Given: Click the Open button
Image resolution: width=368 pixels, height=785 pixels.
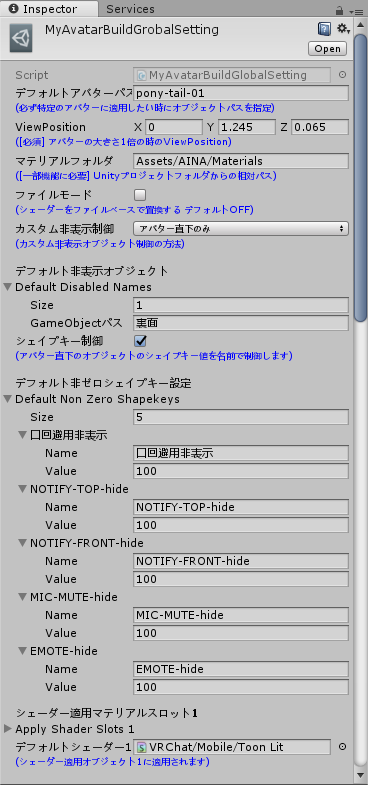Looking at the screenshot, I should tap(328, 49).
